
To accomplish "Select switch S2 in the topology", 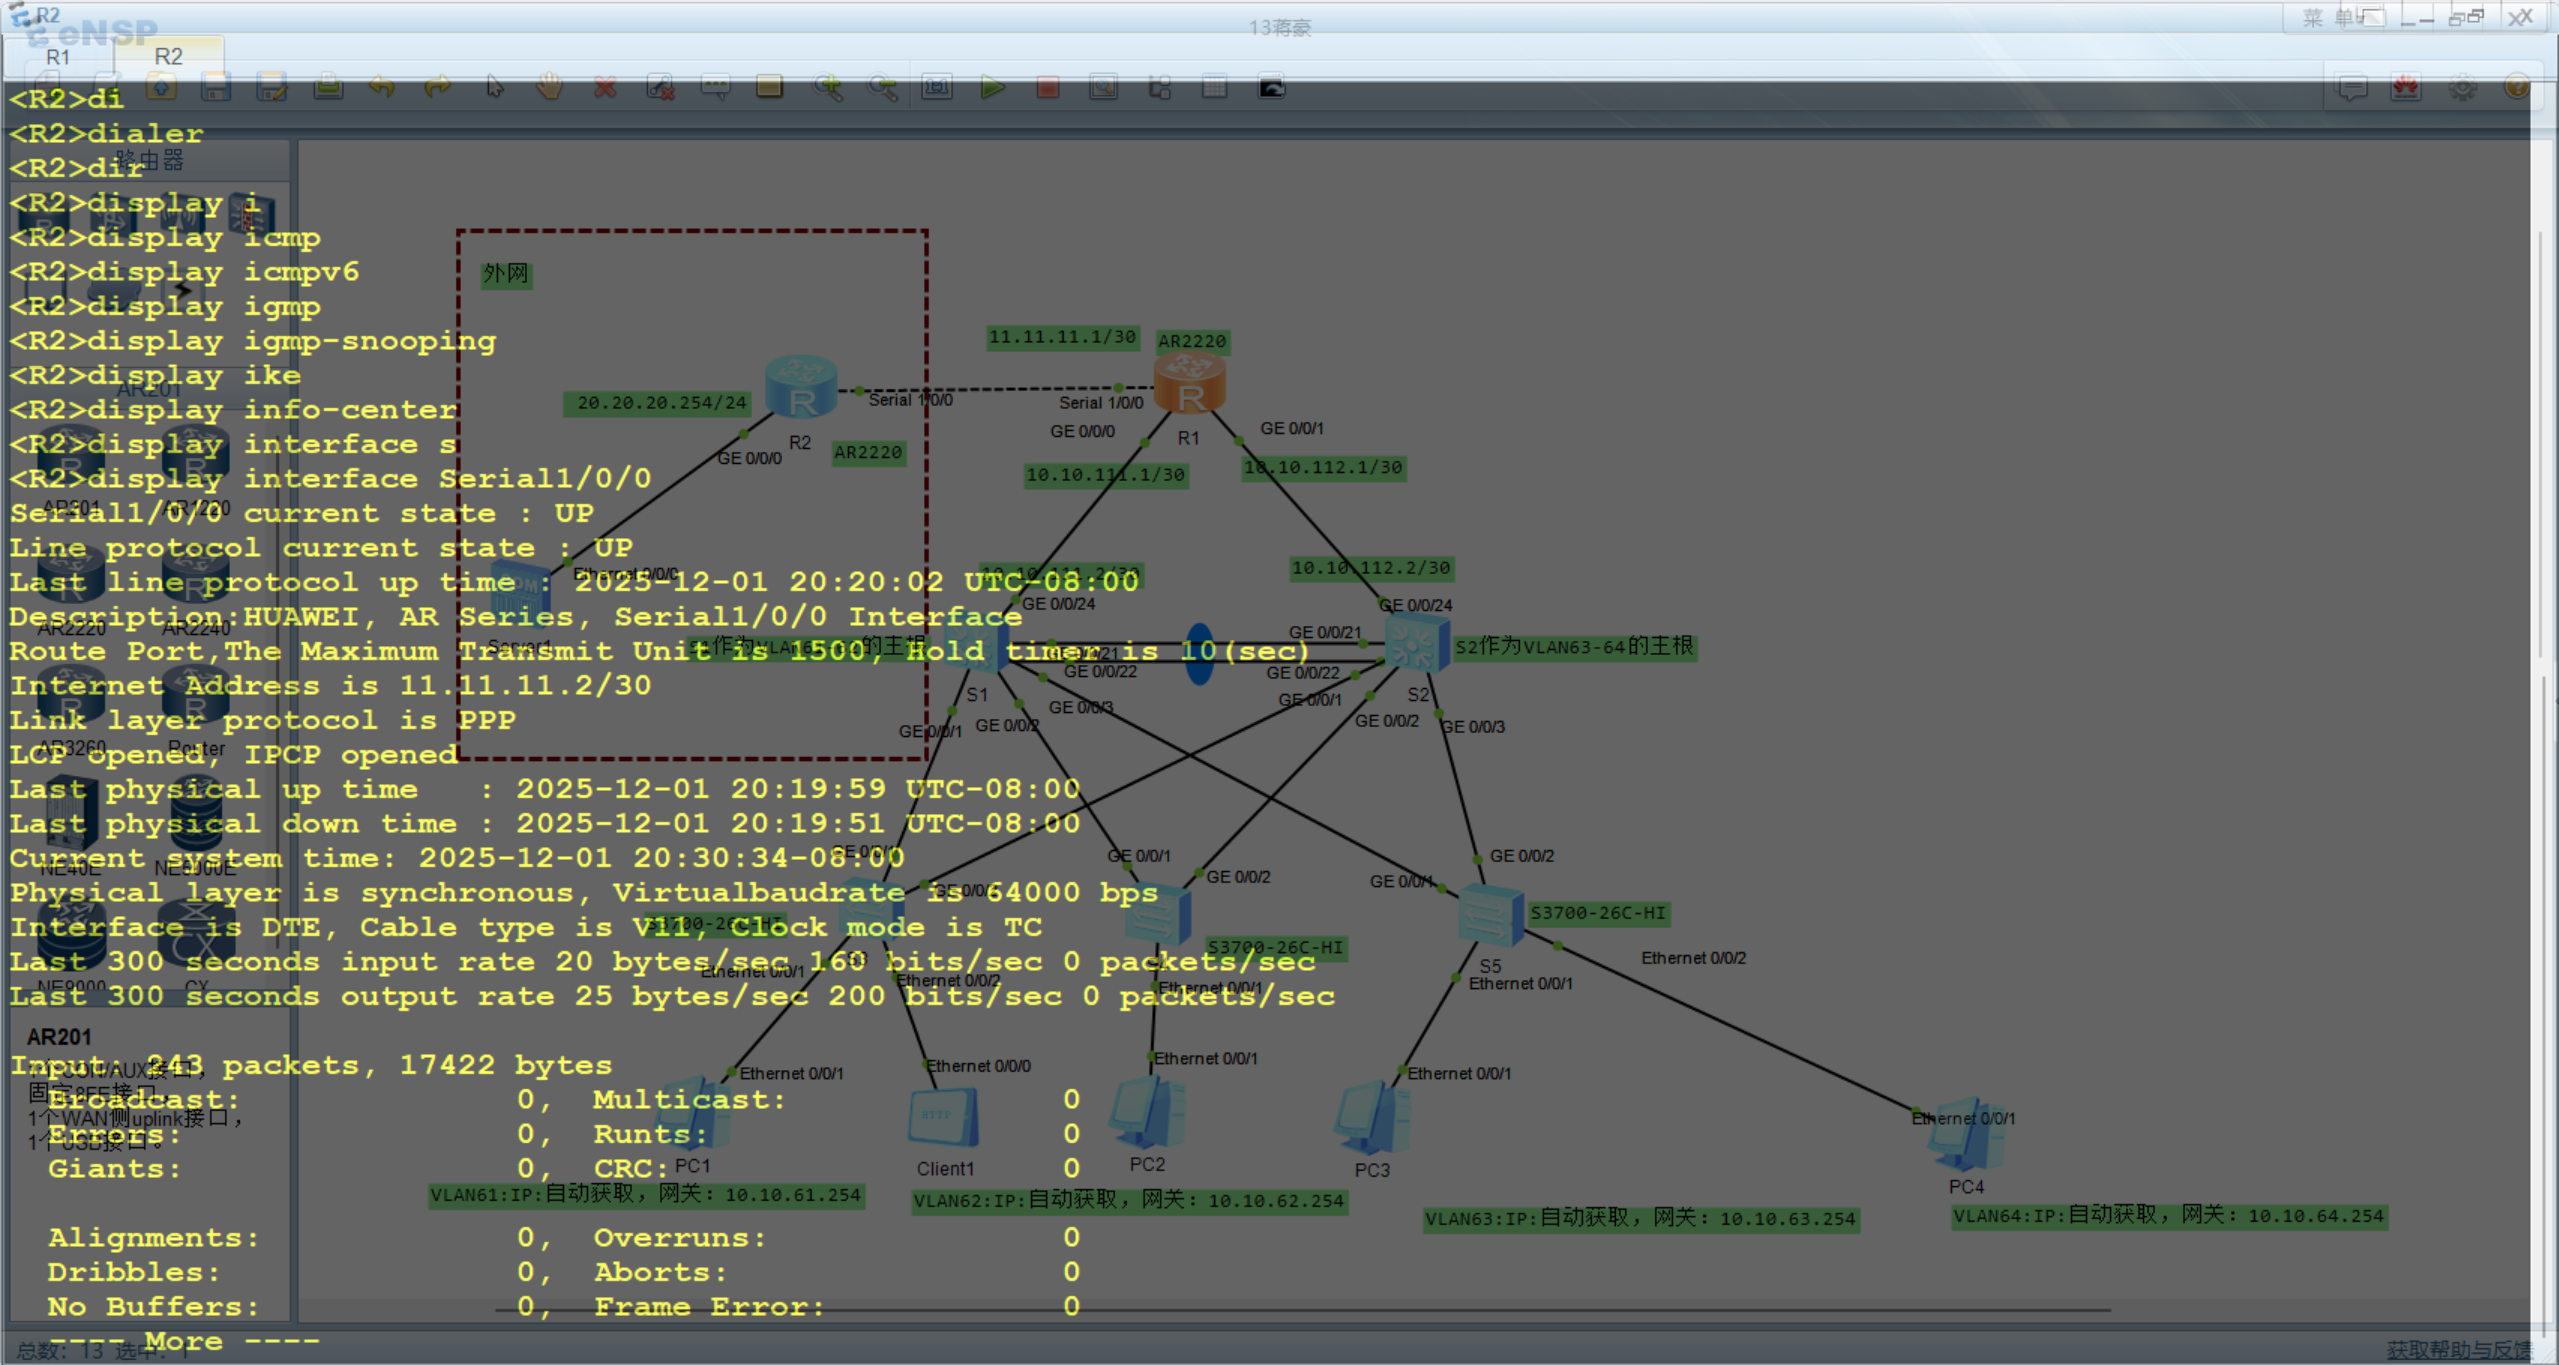I will click(1416, 643).
